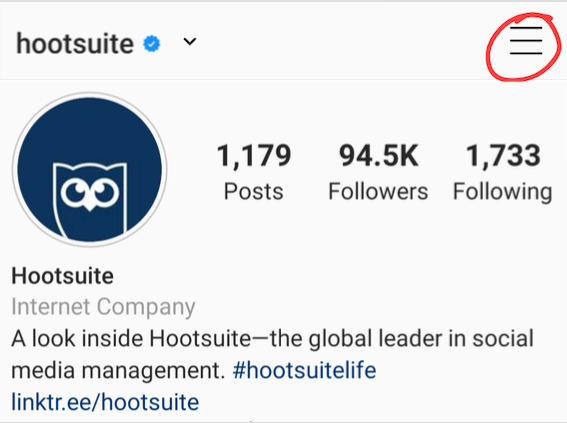567x423 pixels.
Task: Open the Hootsuite owl profile picture
Action: 90,169
